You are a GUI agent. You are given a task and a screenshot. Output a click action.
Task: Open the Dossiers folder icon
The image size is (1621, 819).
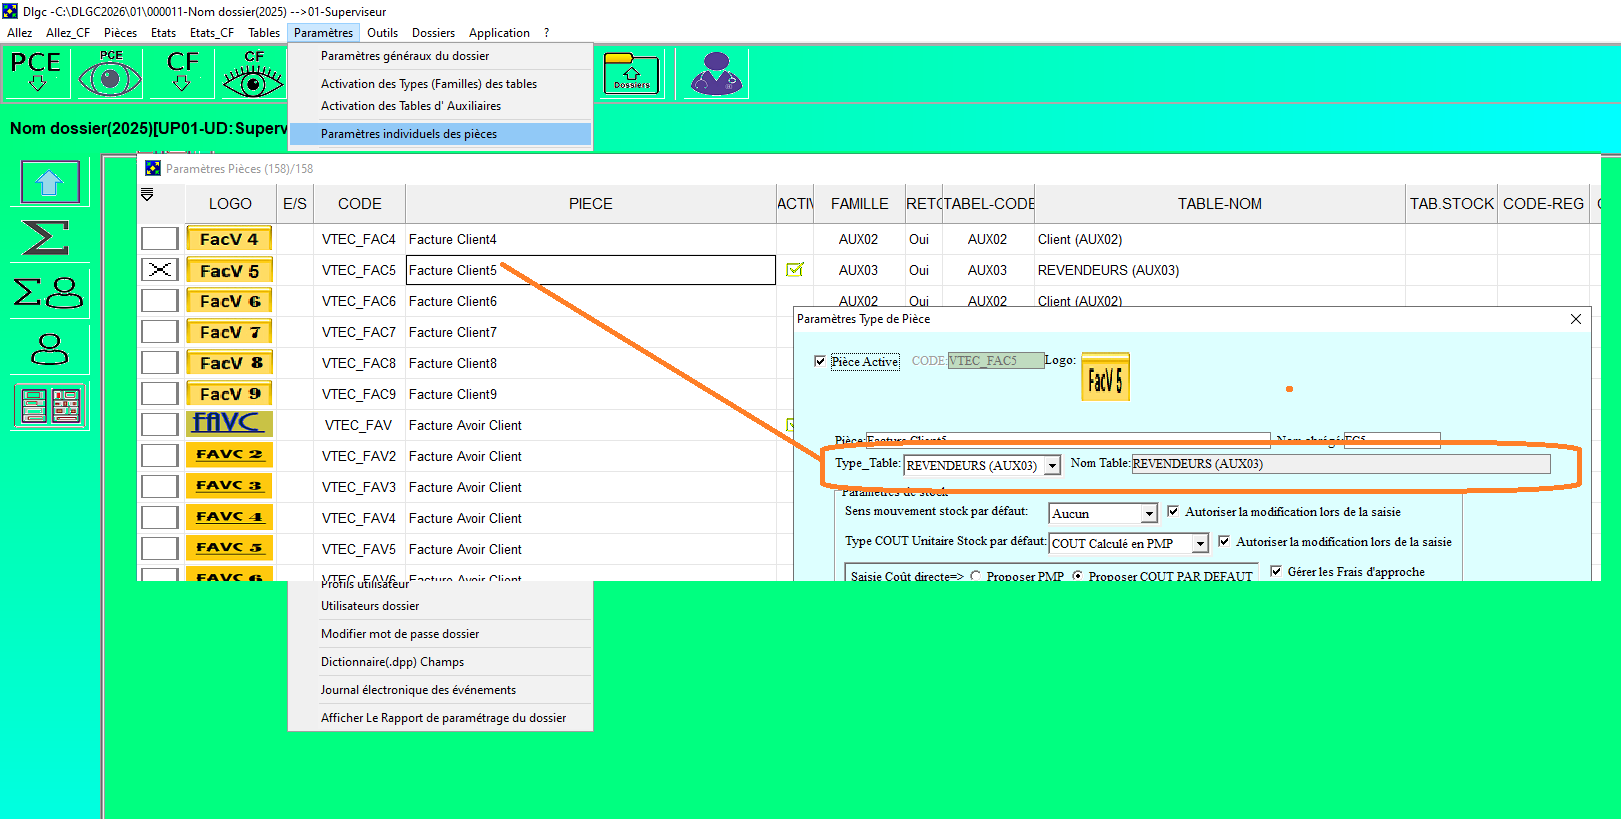coord(631,74)
